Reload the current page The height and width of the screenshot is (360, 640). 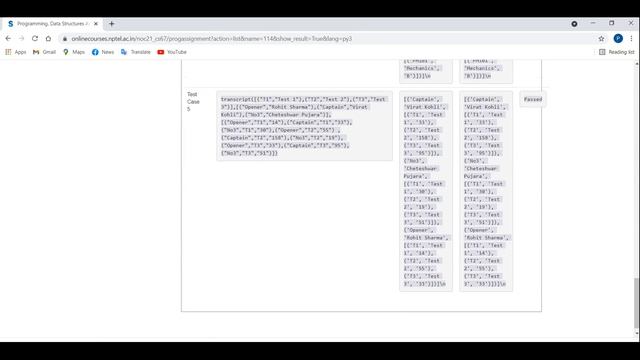coord(35,38)
